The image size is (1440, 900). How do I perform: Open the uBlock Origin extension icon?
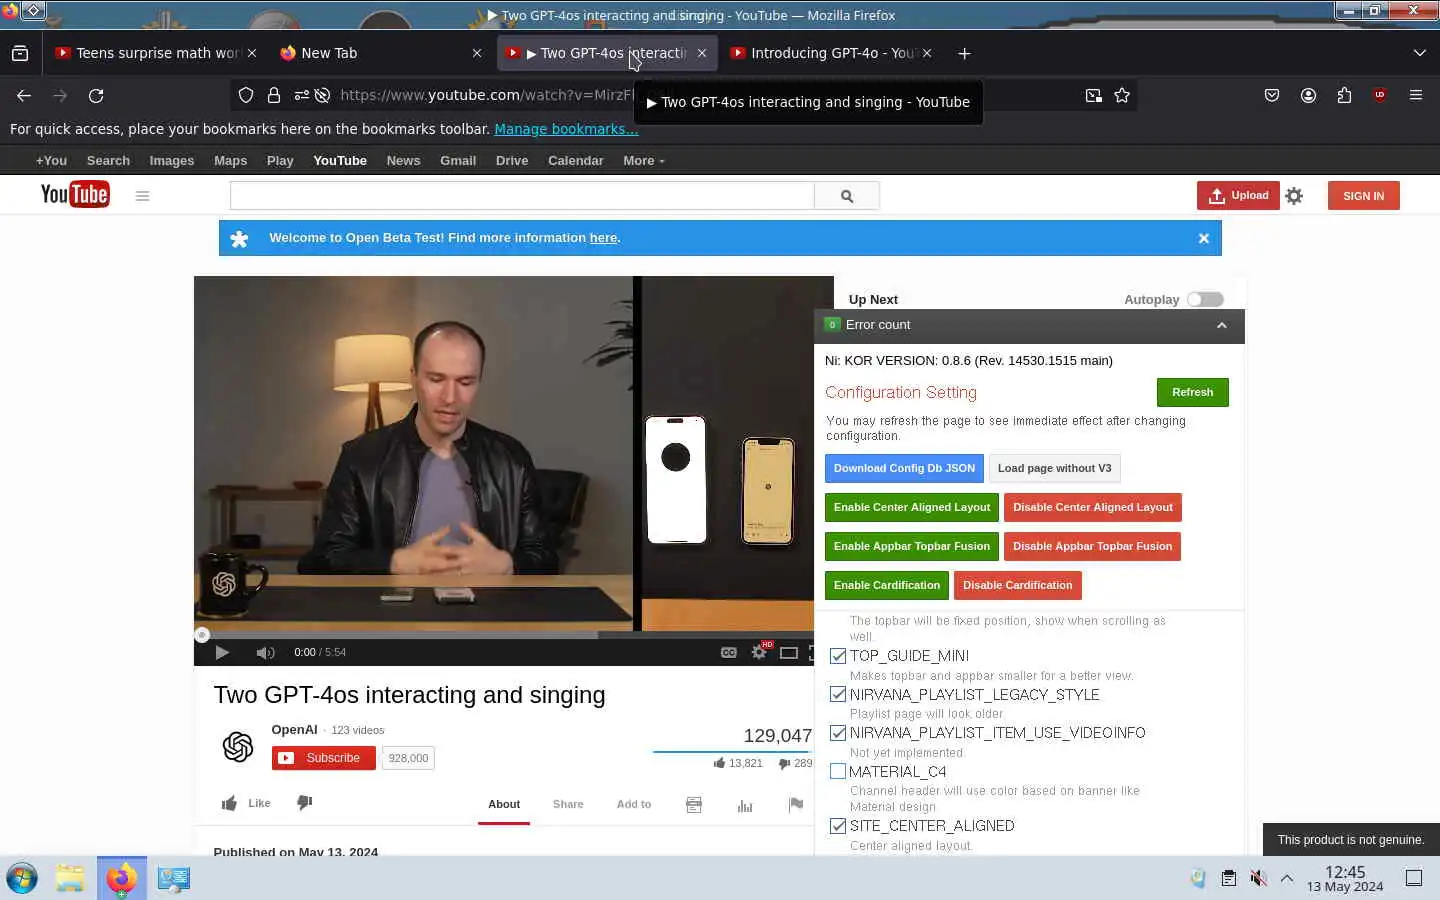click(x=1380, y=95)
